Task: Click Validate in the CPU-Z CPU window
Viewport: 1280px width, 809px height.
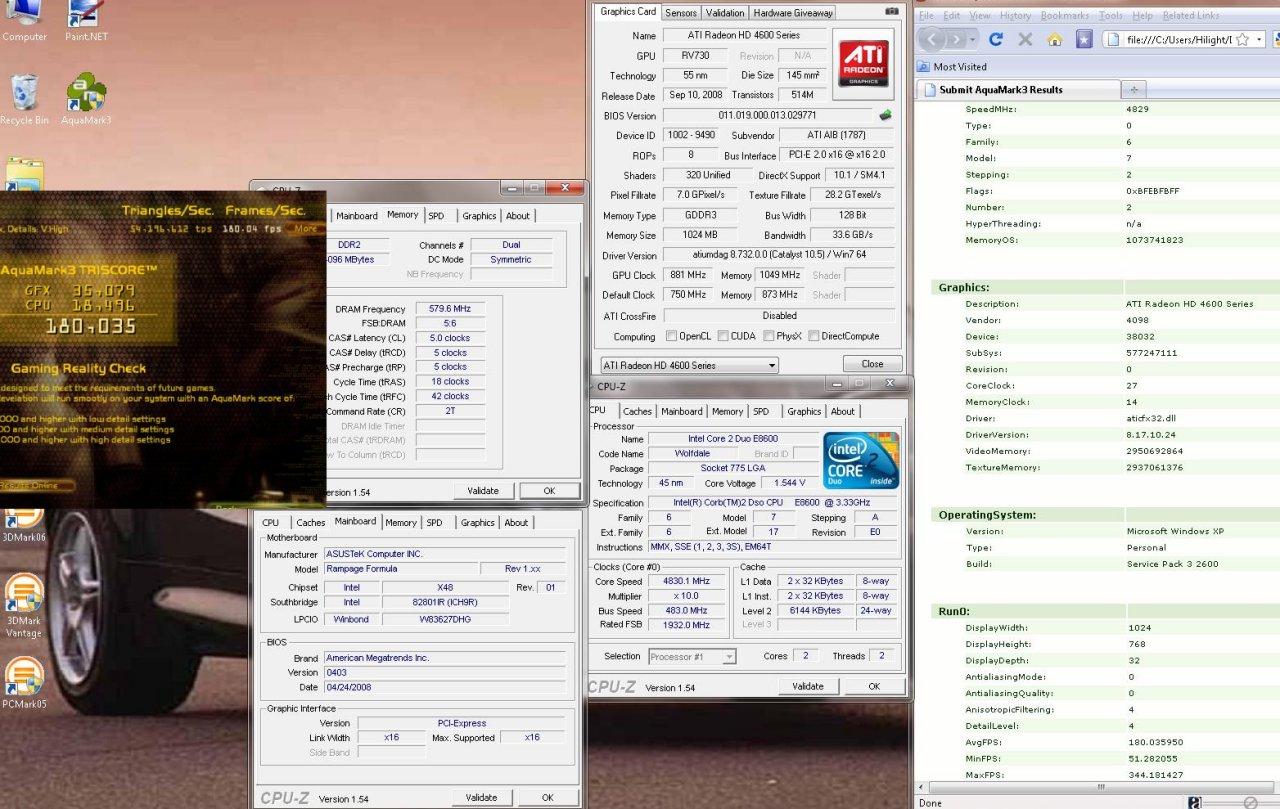Action: point(808,686)
